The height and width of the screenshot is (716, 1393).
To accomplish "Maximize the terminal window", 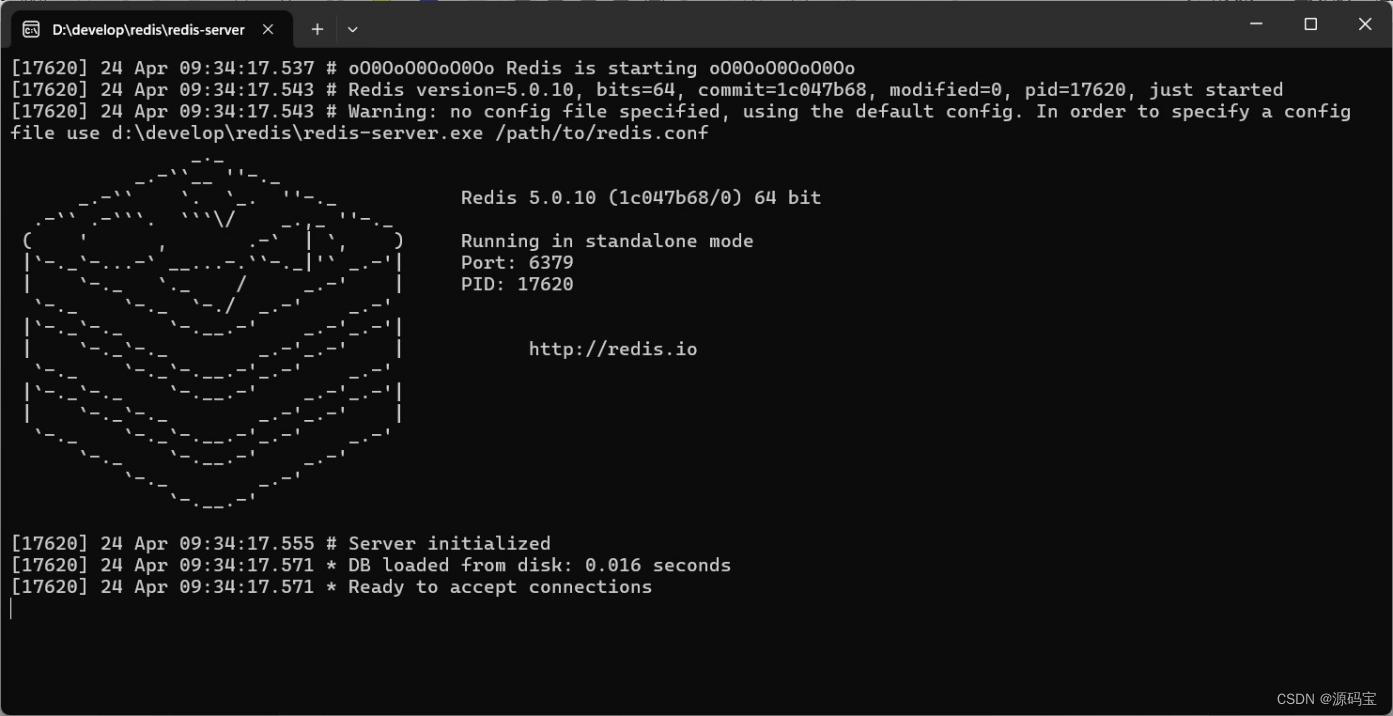I will click(x=1310, y=23).
